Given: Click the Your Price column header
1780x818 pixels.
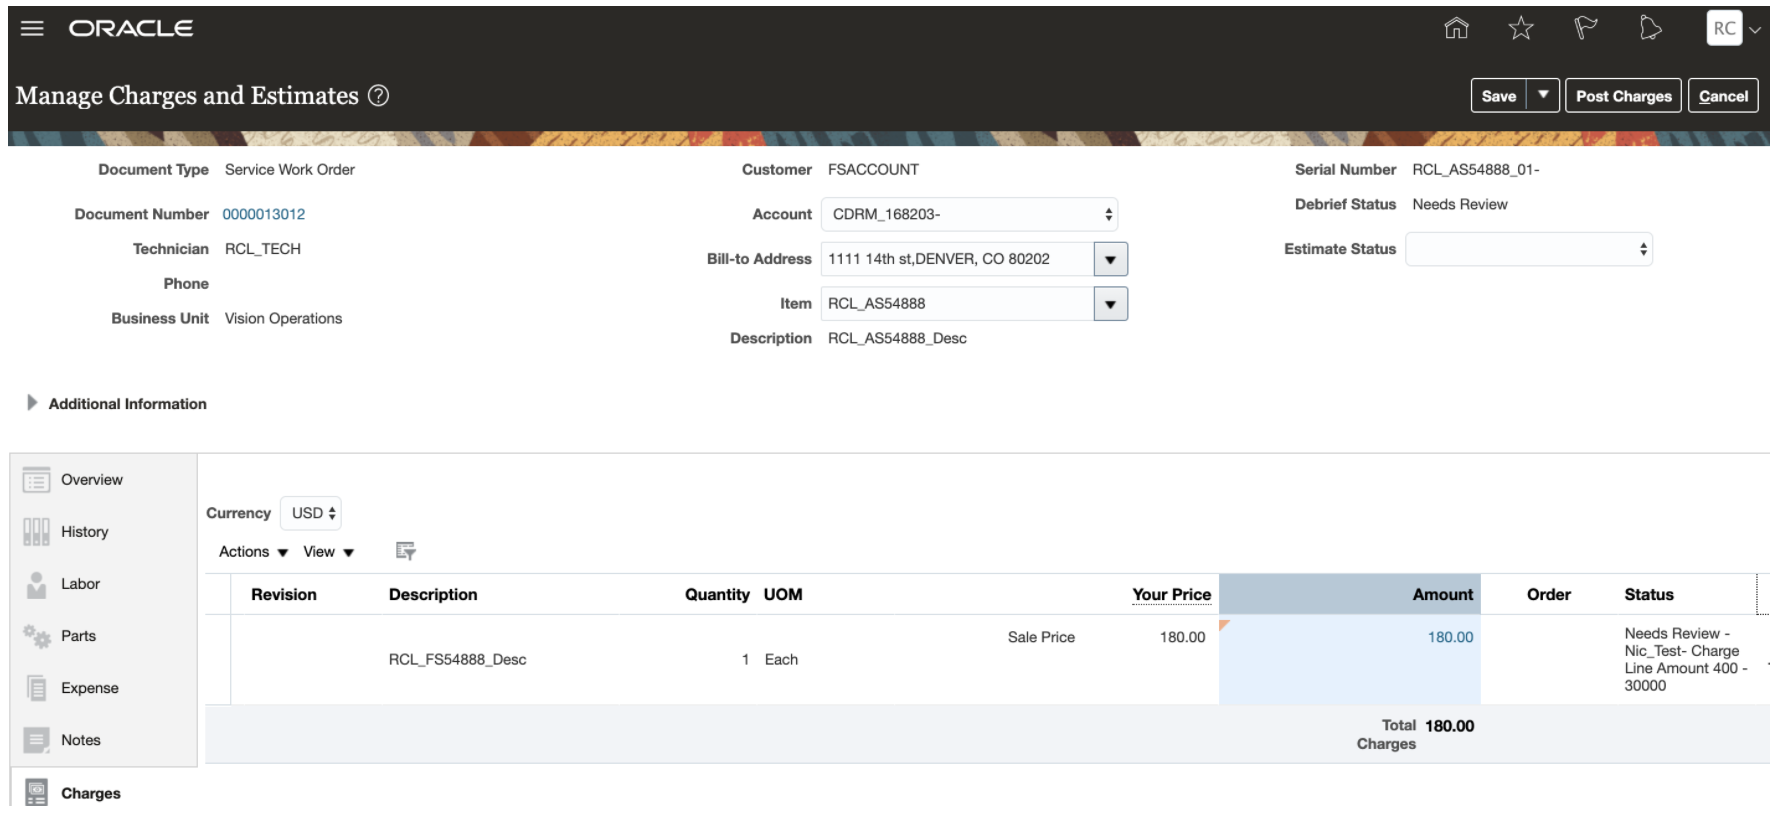Looking at the screenshot, I should [1171, 594].
